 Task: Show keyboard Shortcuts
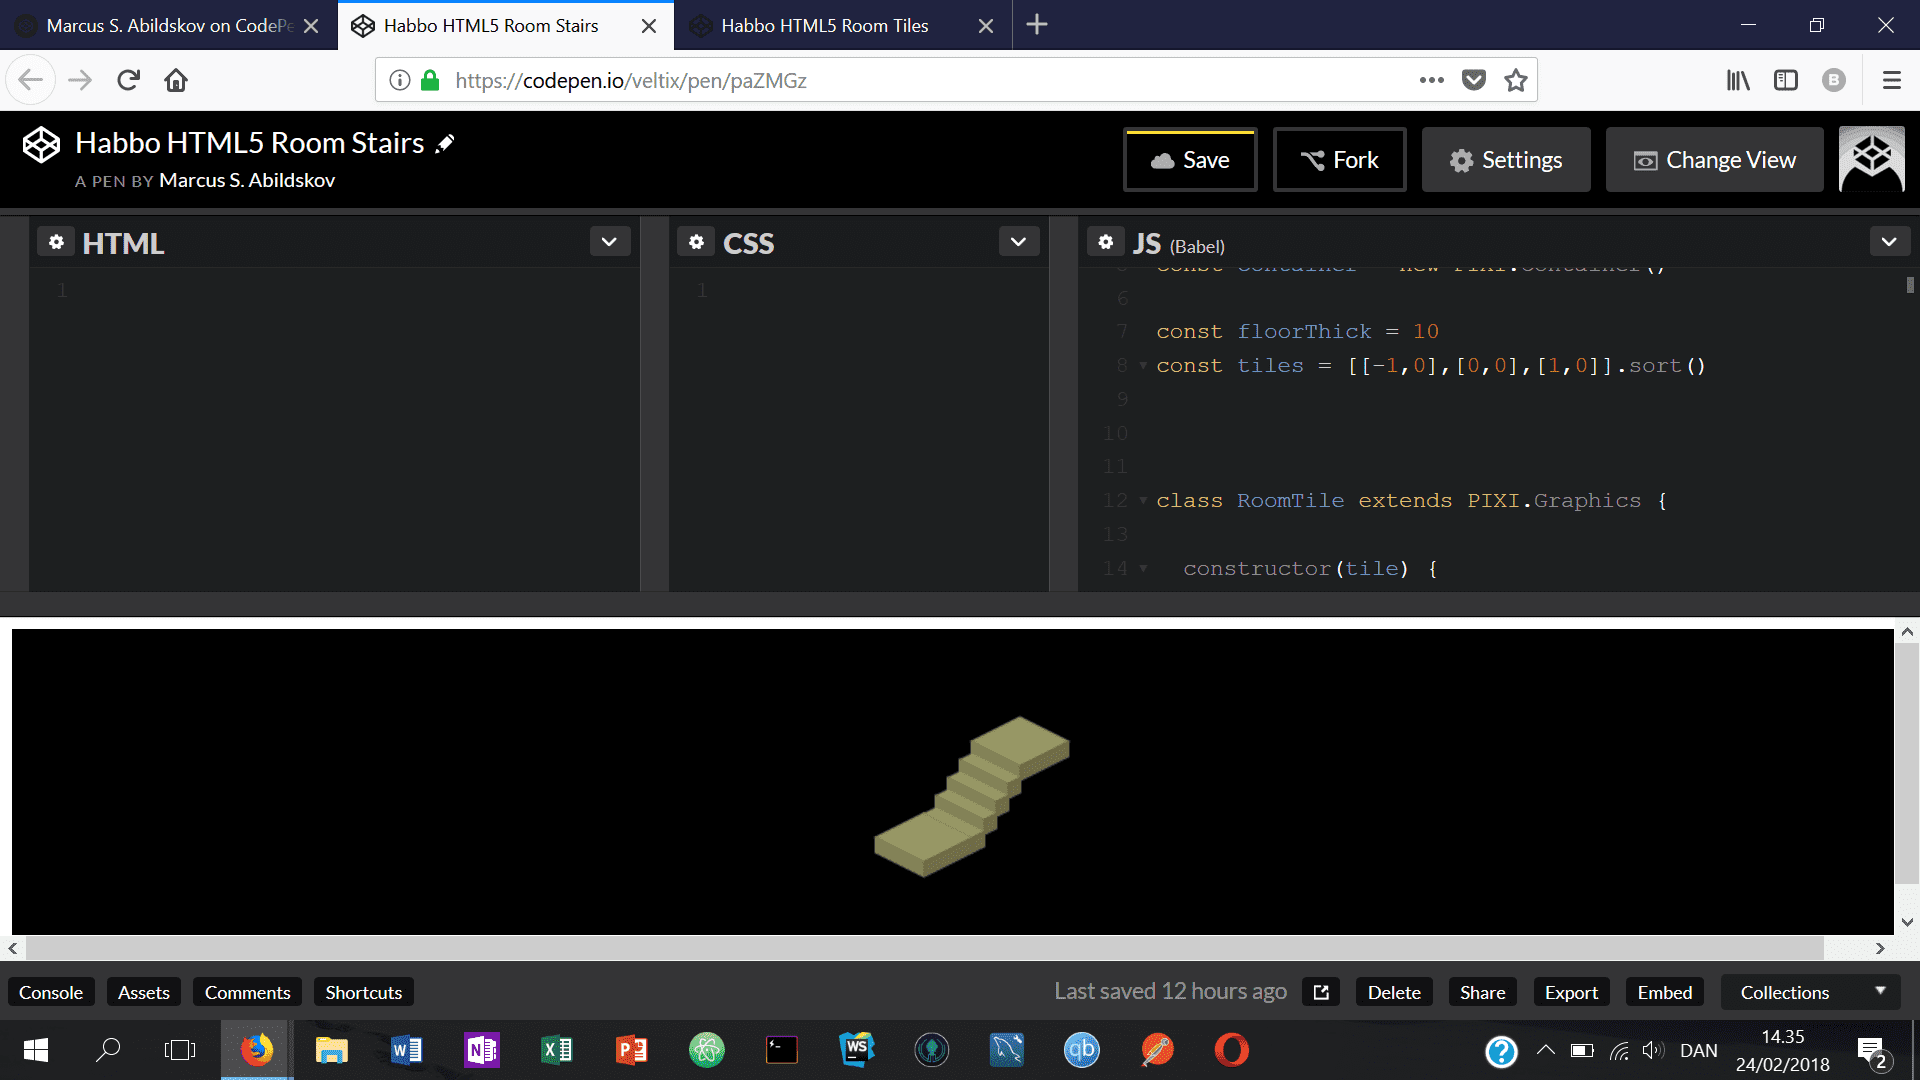[x=364, y=992]
